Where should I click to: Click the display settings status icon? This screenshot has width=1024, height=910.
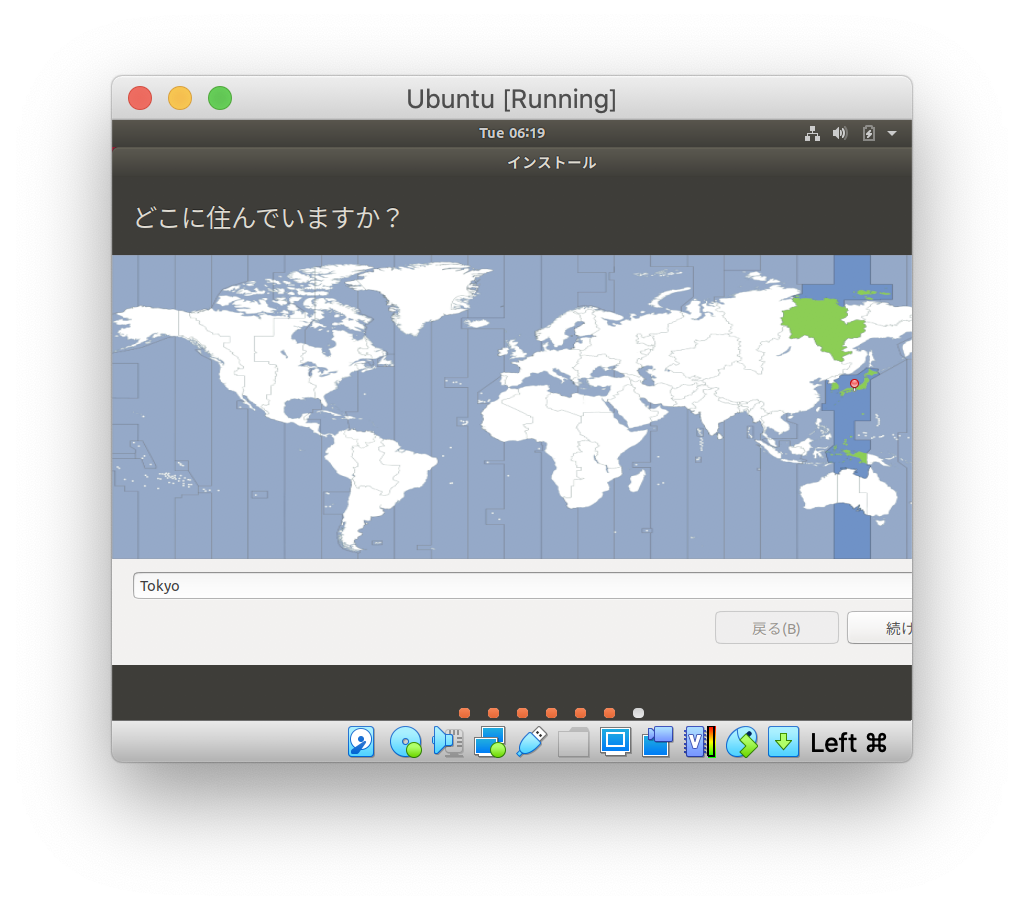615,742
